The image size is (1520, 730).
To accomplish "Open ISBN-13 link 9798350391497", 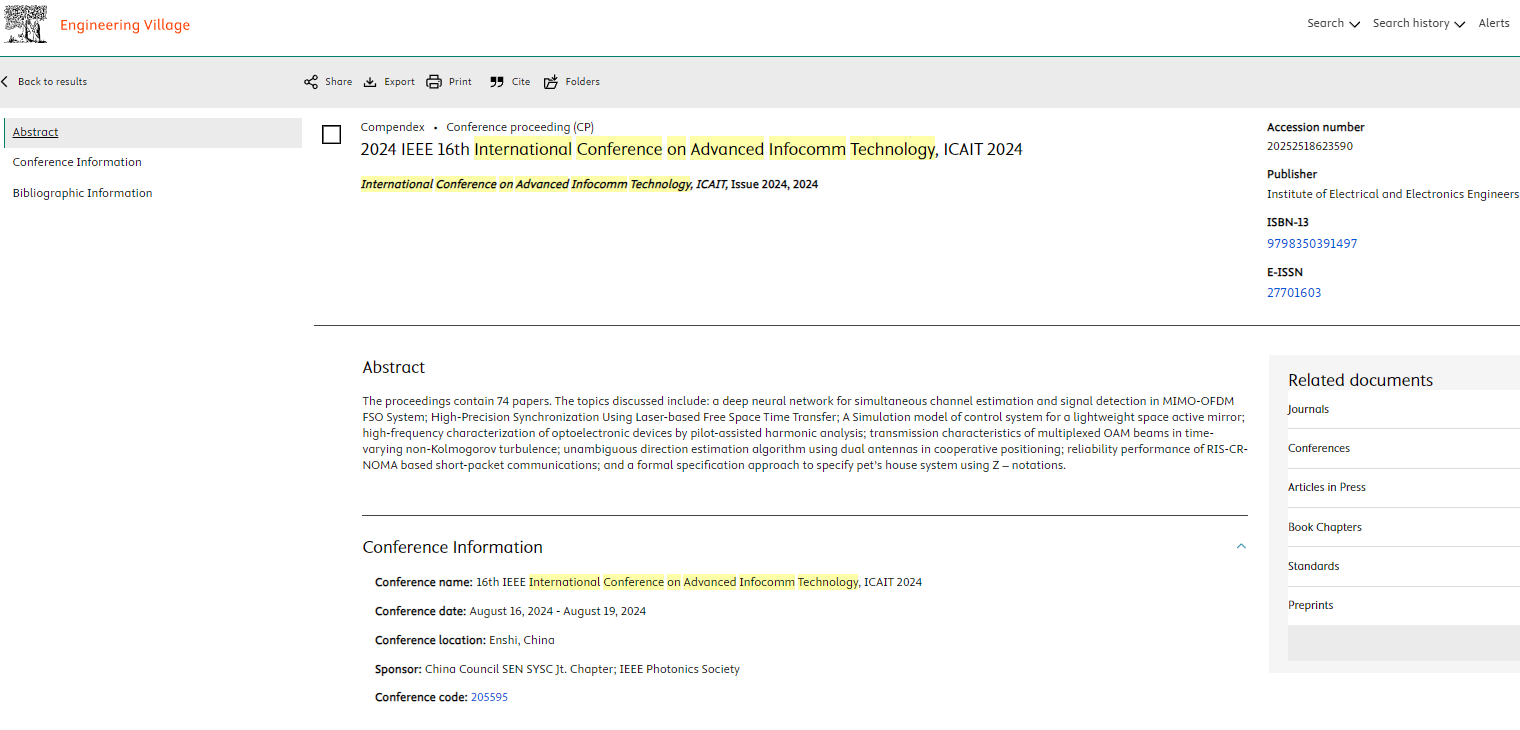I will coord(1312,244).
